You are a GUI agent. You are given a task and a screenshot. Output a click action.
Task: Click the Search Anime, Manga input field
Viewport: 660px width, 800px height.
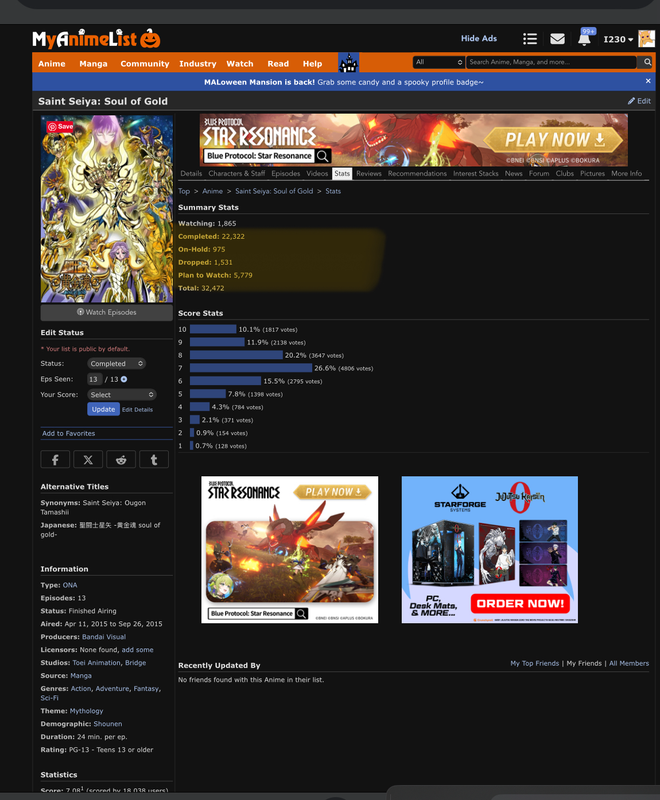point(551,62)
